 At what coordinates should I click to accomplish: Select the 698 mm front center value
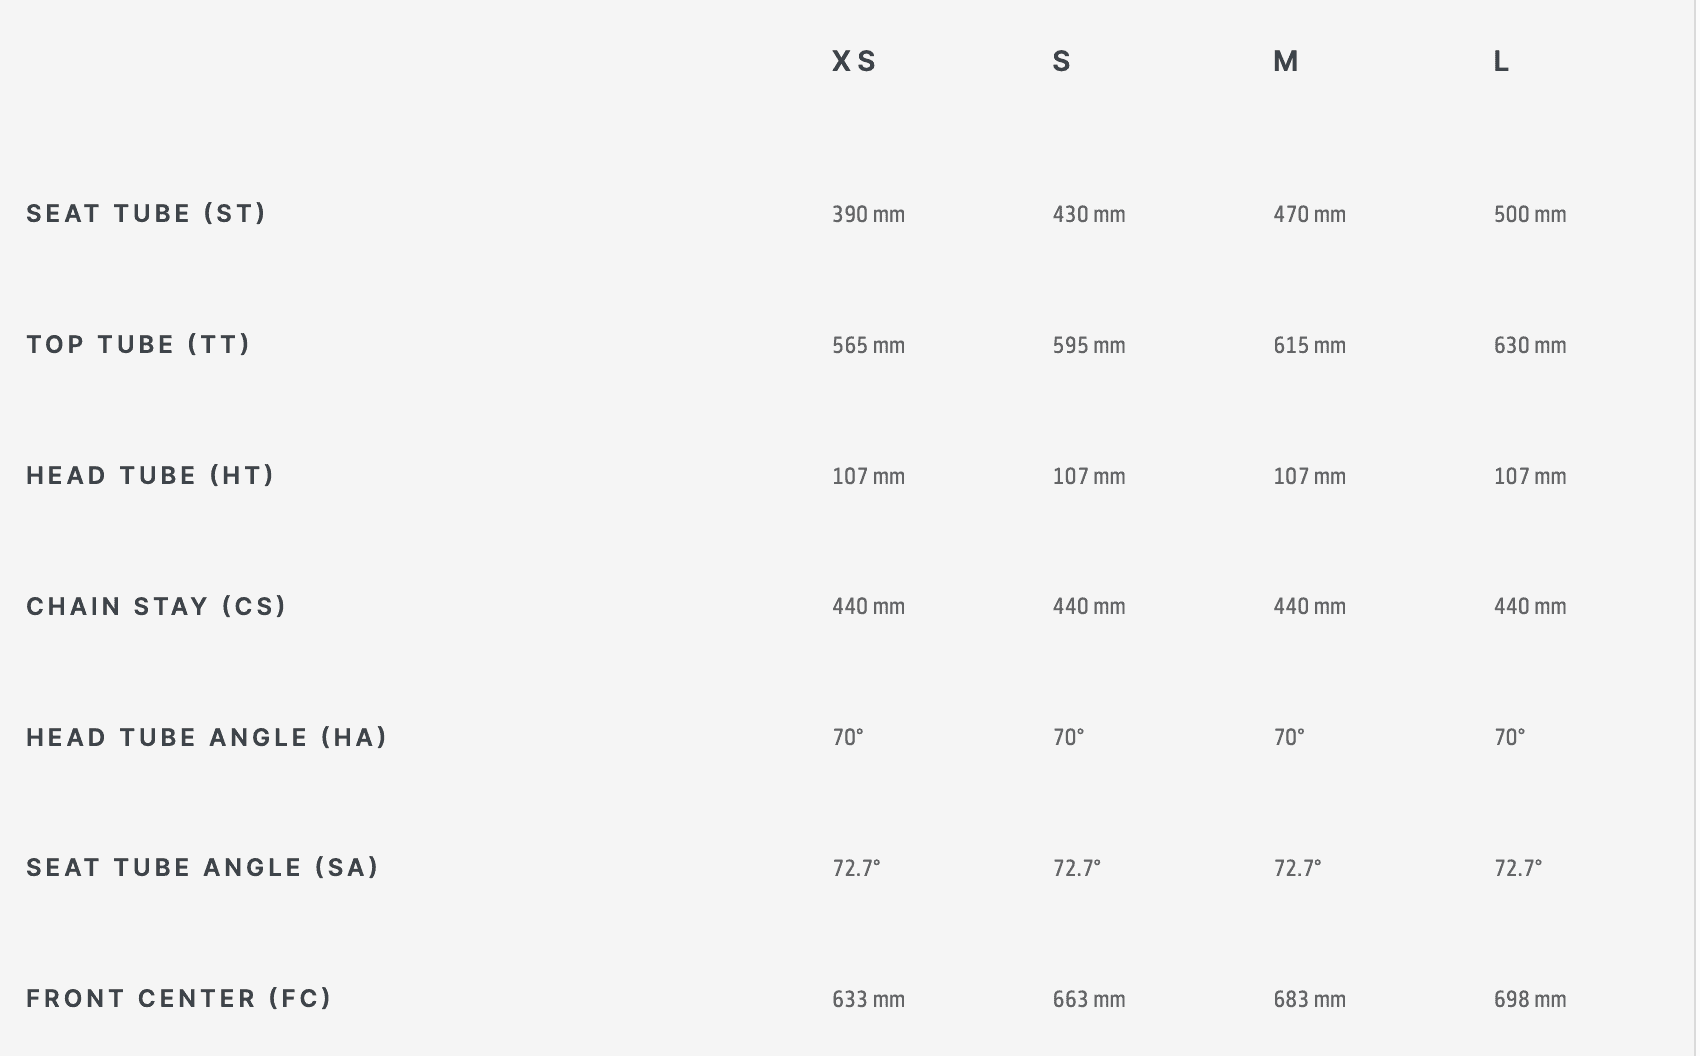tap(1530, 1000)
